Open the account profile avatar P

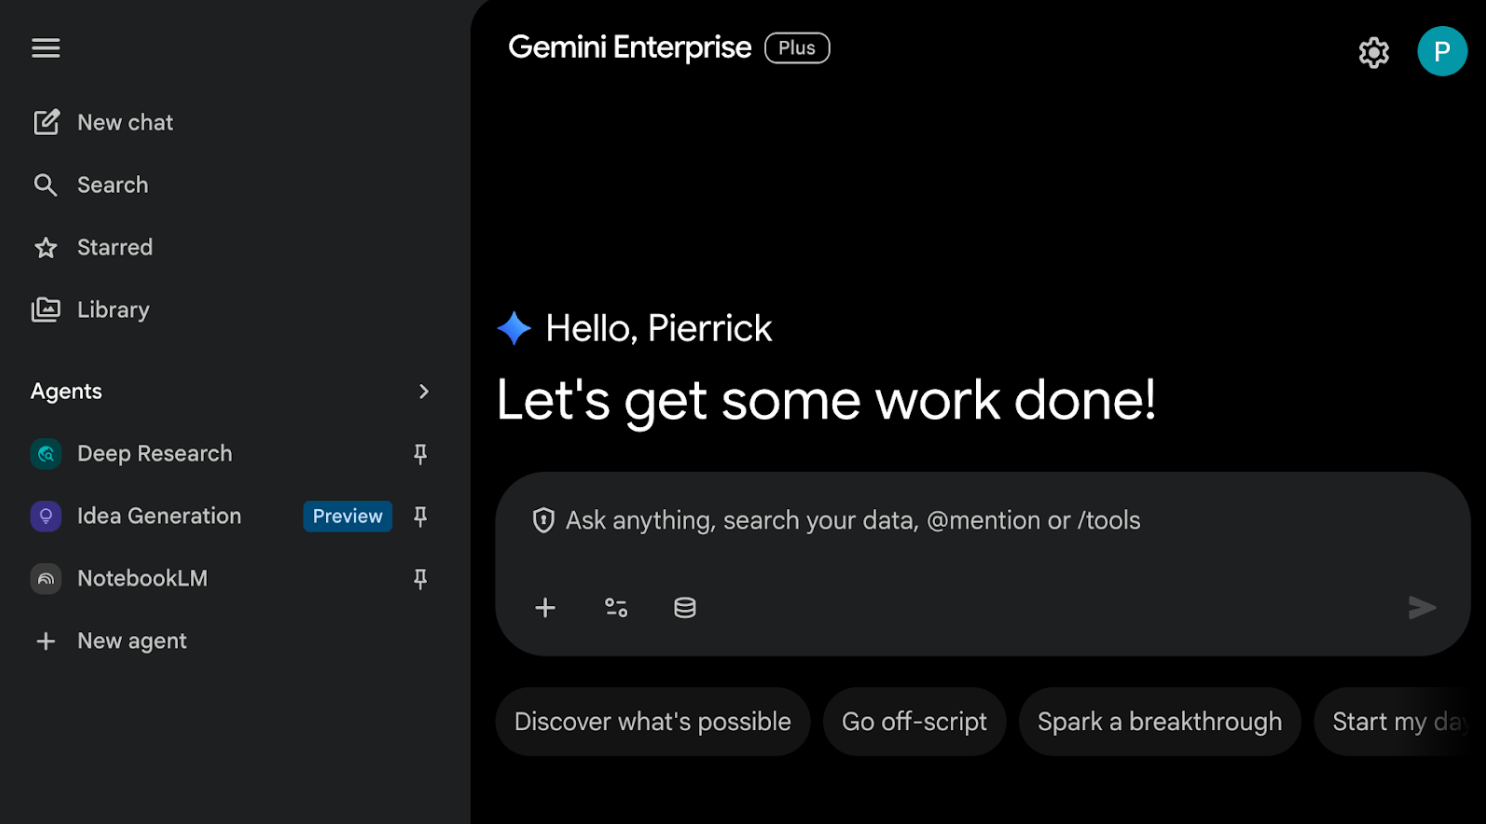pos(1441,52)
